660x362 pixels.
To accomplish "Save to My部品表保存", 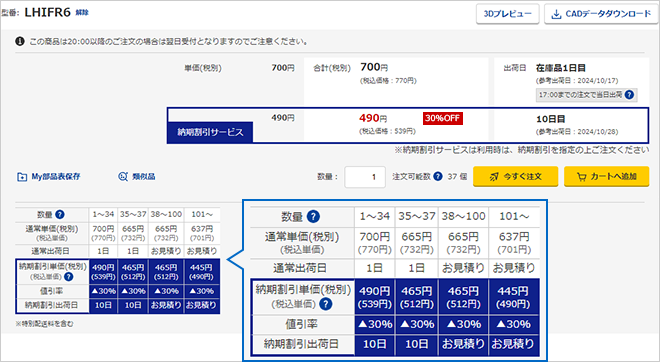I will [49, 177].
